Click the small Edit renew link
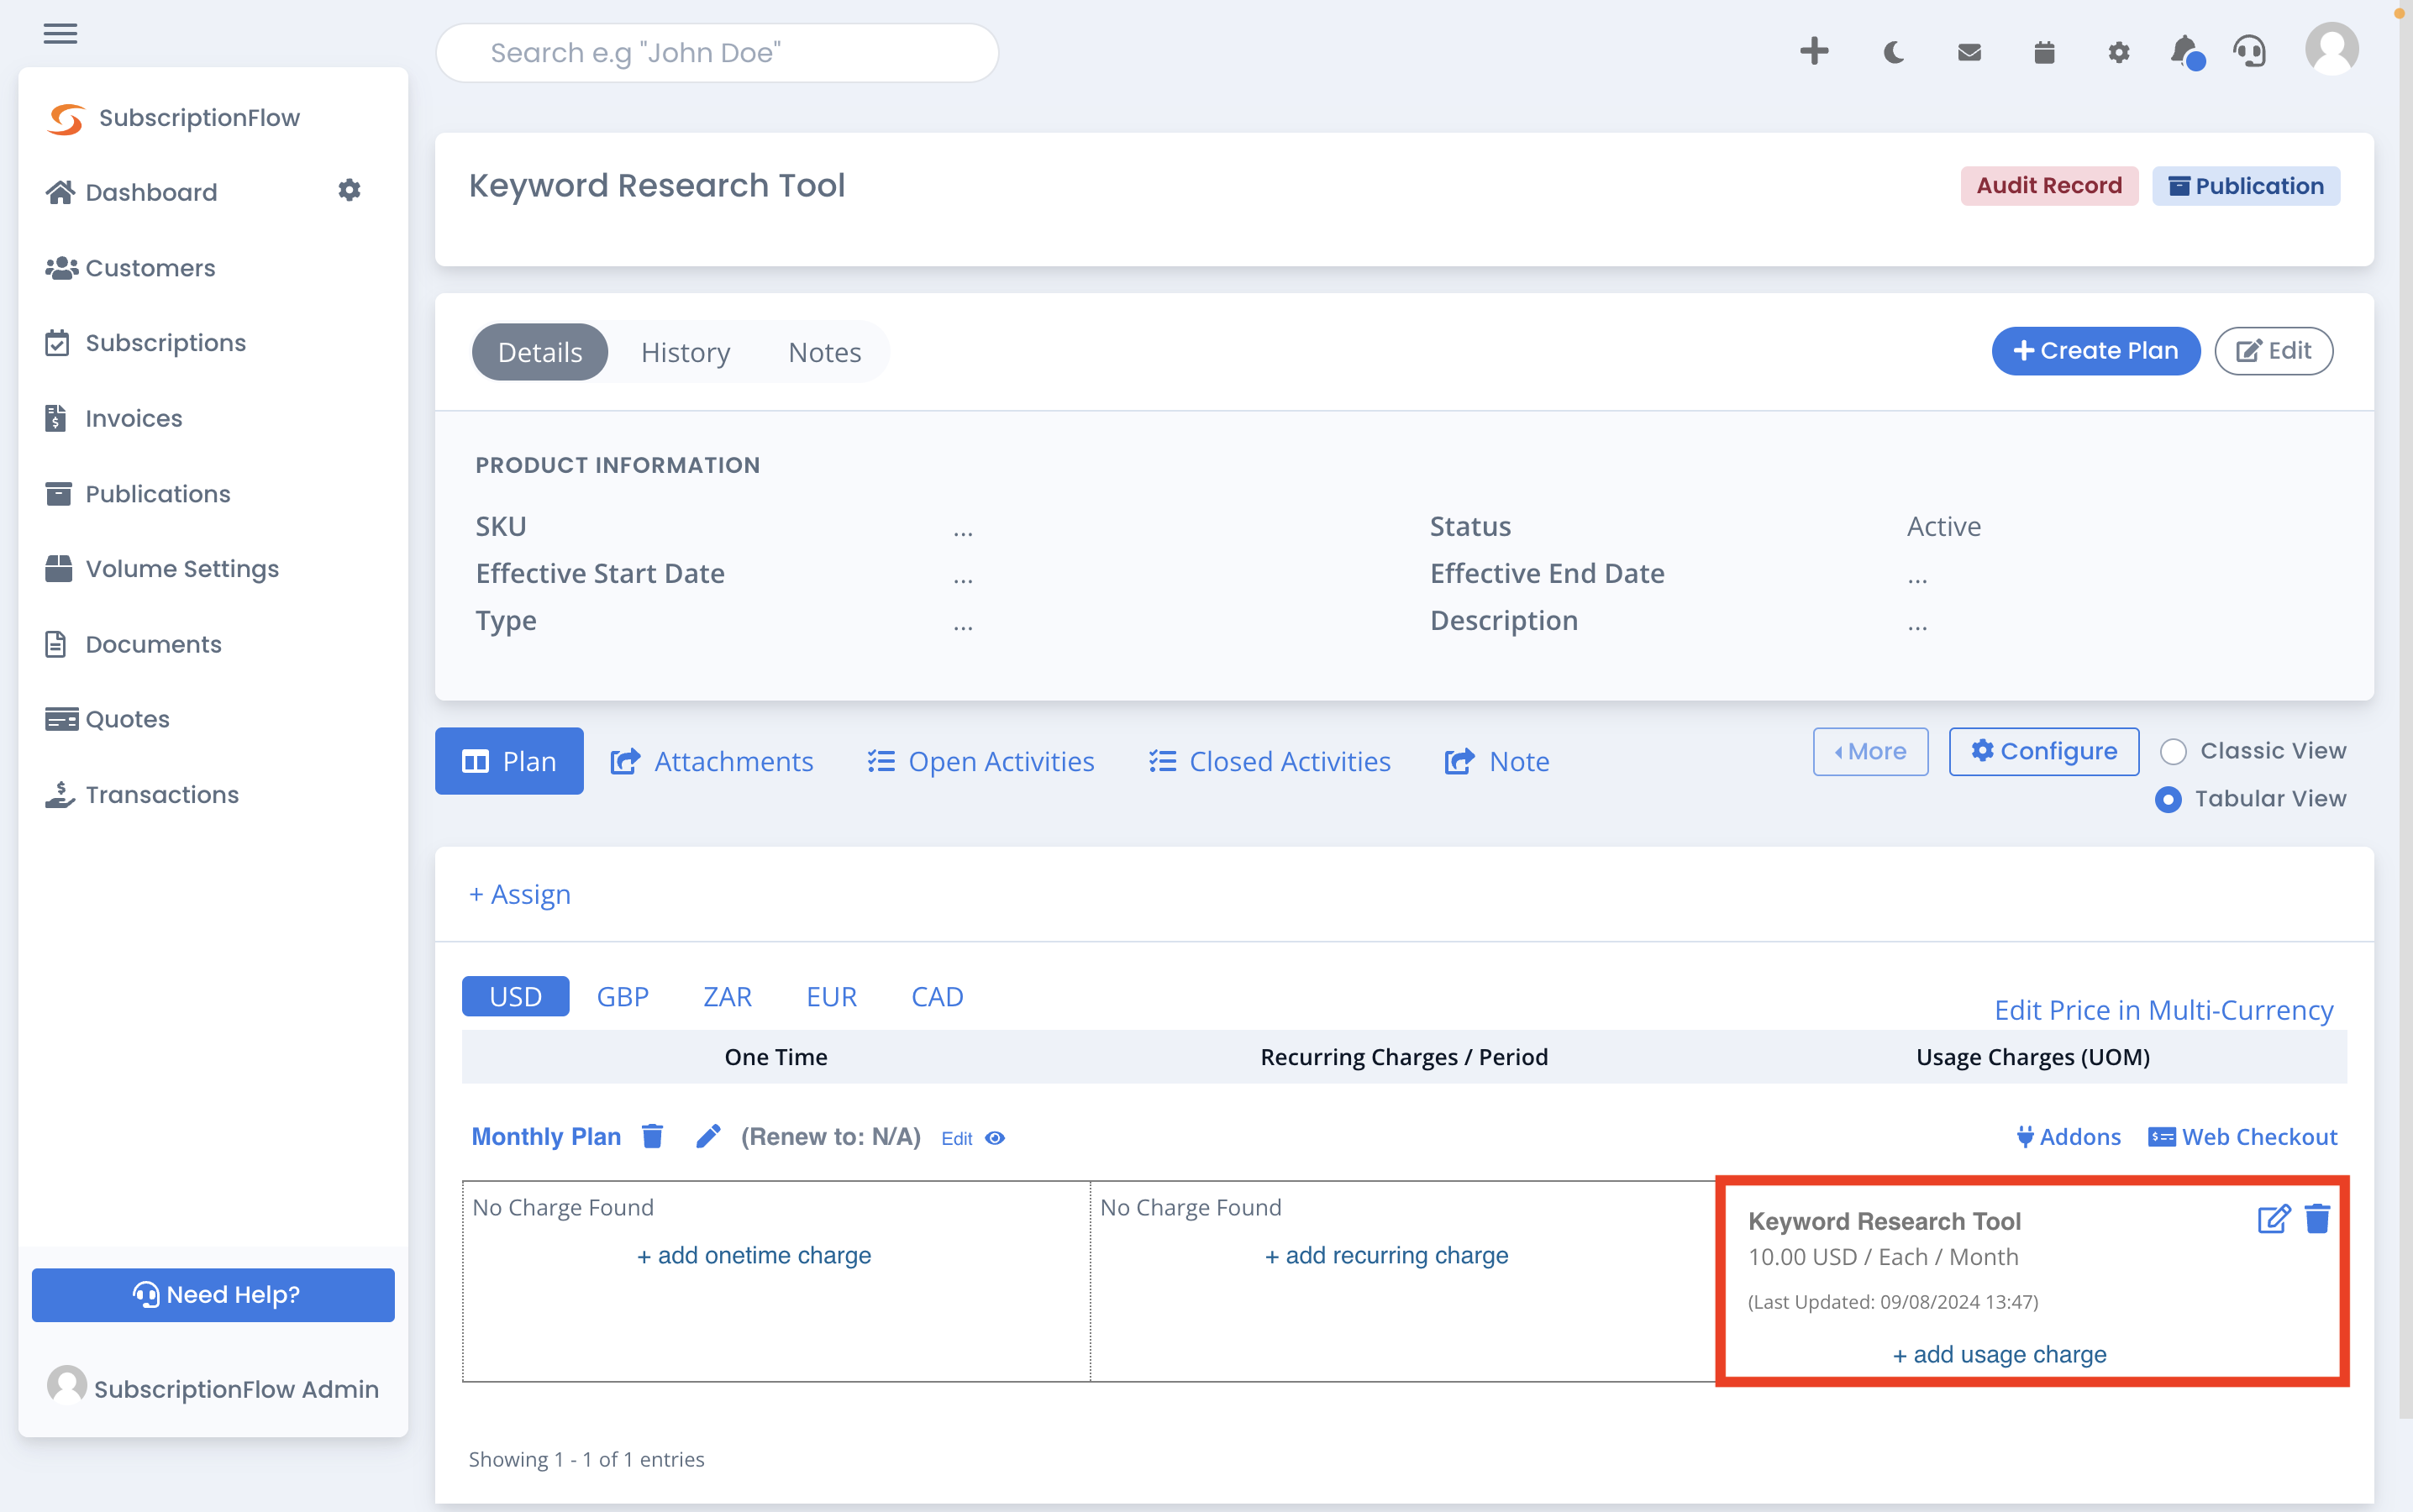 [957, 1139]
